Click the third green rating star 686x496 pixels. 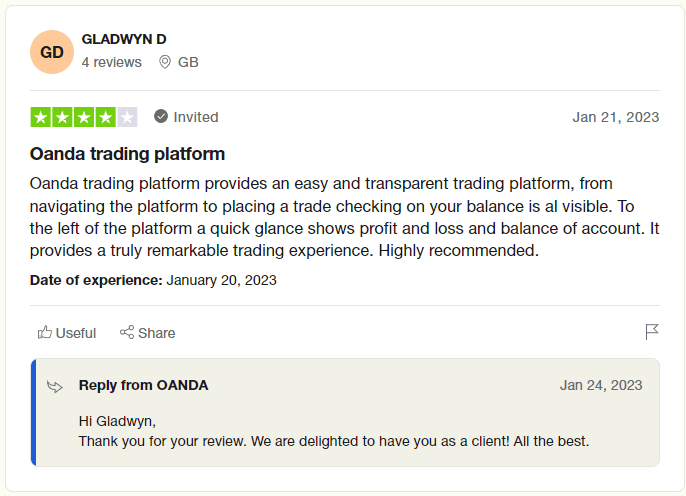point(84,117)
